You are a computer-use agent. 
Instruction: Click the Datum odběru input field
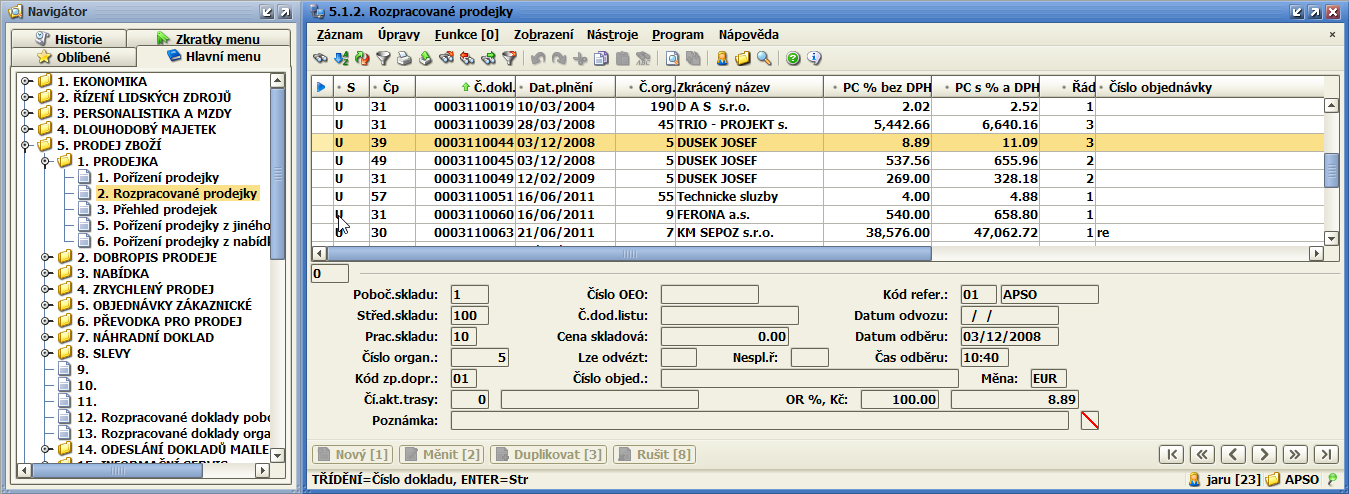click(x=1009, y=337)
